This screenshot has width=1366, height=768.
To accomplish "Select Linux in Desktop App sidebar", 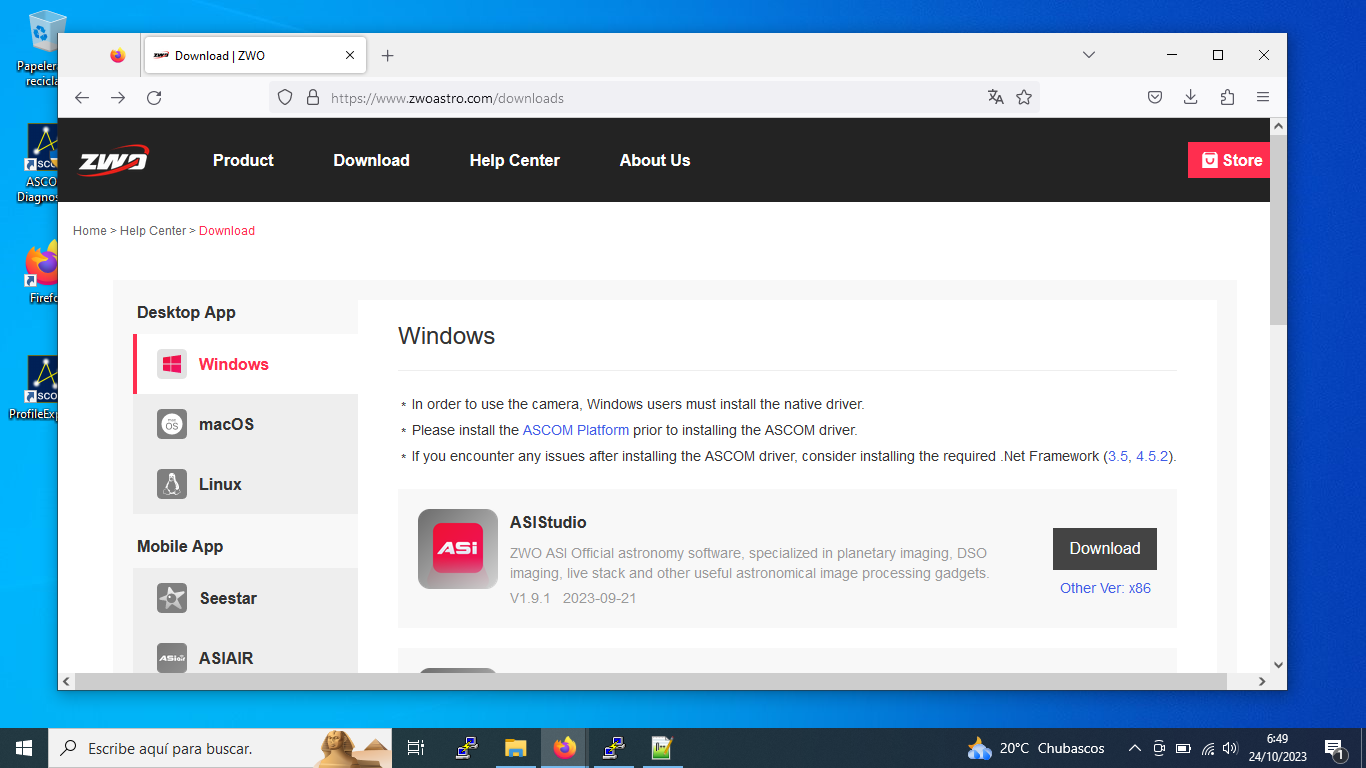I will 220,484.
